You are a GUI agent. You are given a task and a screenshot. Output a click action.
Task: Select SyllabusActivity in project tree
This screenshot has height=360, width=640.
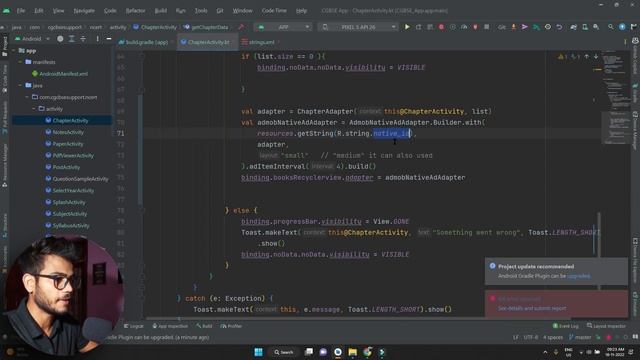tap(71, 226)
